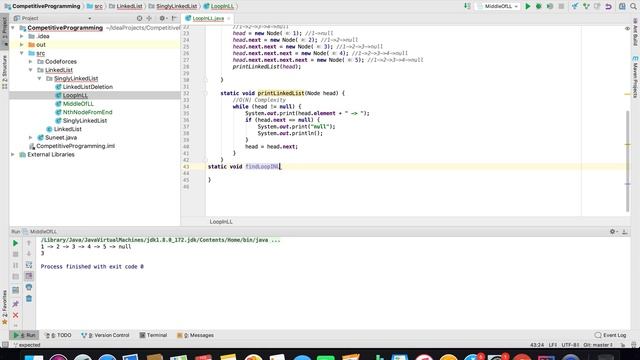Click the Stop square in Run panel
This screenshot has height=360, width=640.
click(15, 254)
